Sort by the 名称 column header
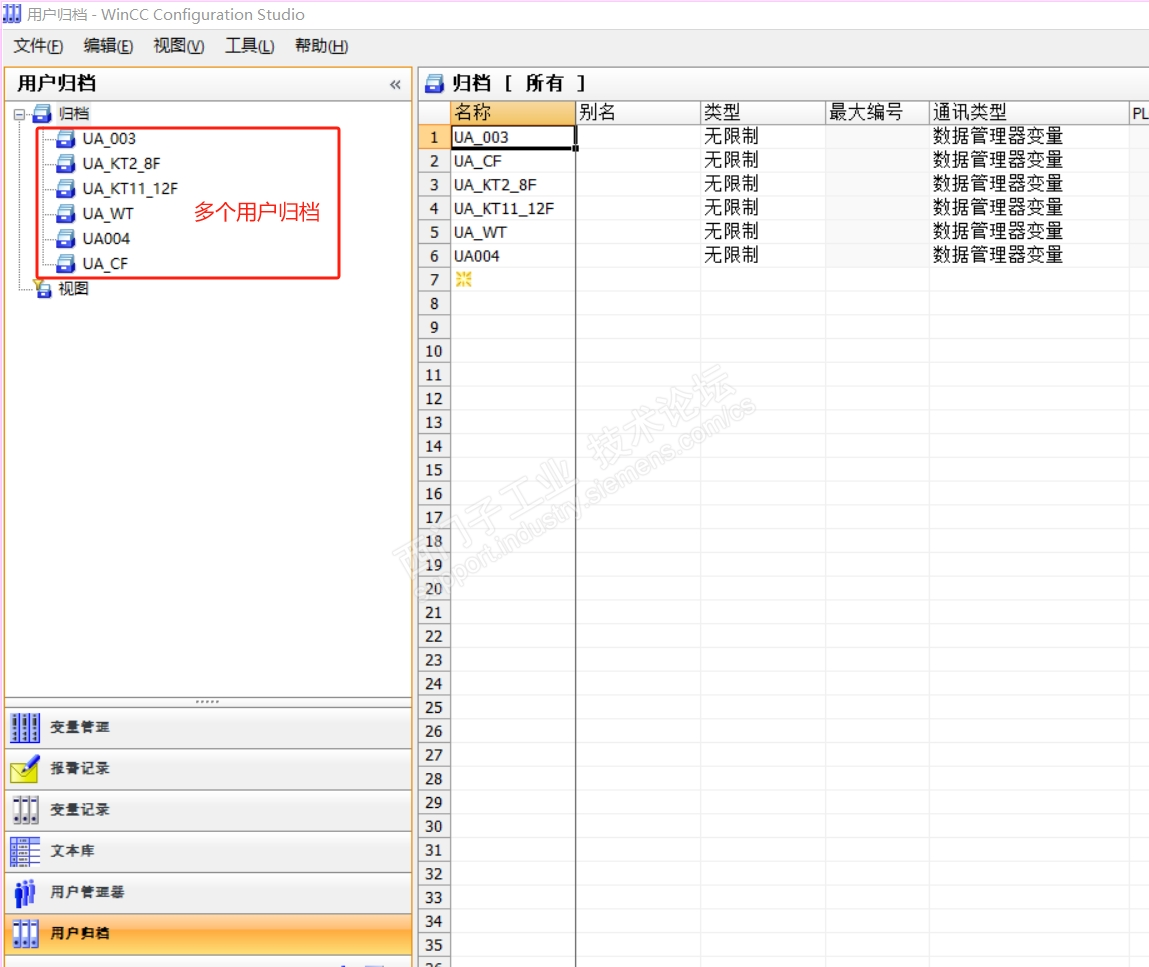This screenshot has height=967, width=1149. pyautogui.click(x=512, y=112)
